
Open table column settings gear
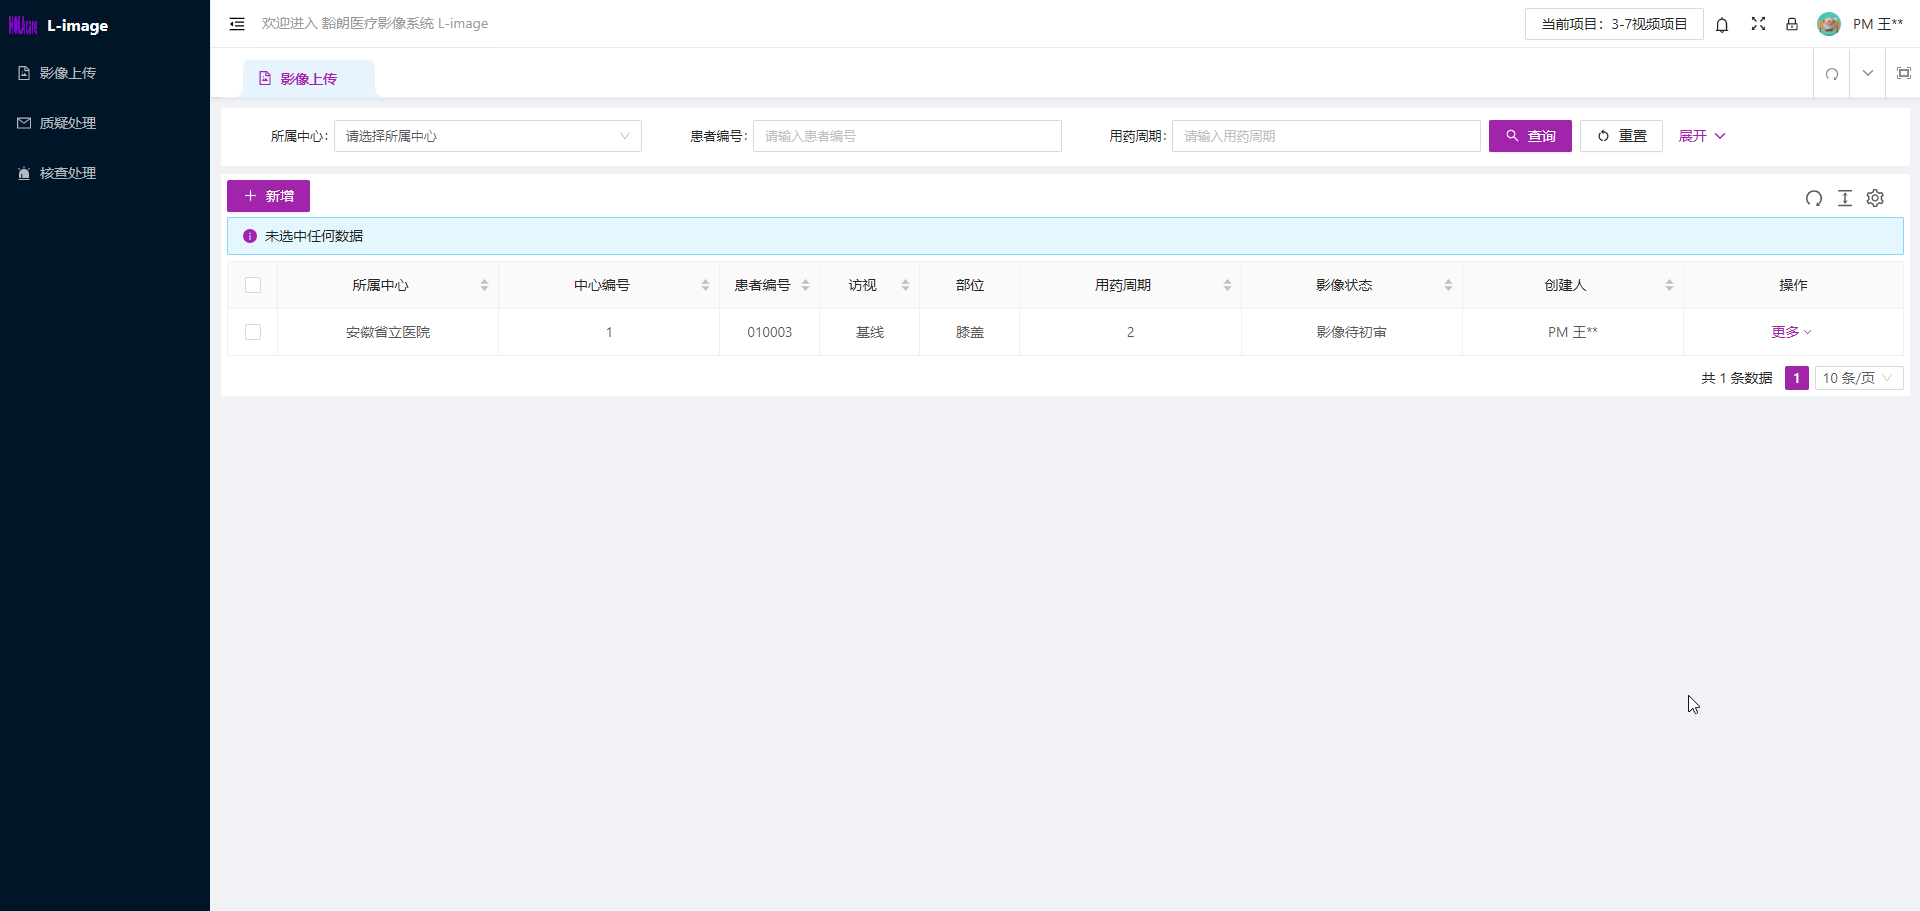coord(1875,198)
